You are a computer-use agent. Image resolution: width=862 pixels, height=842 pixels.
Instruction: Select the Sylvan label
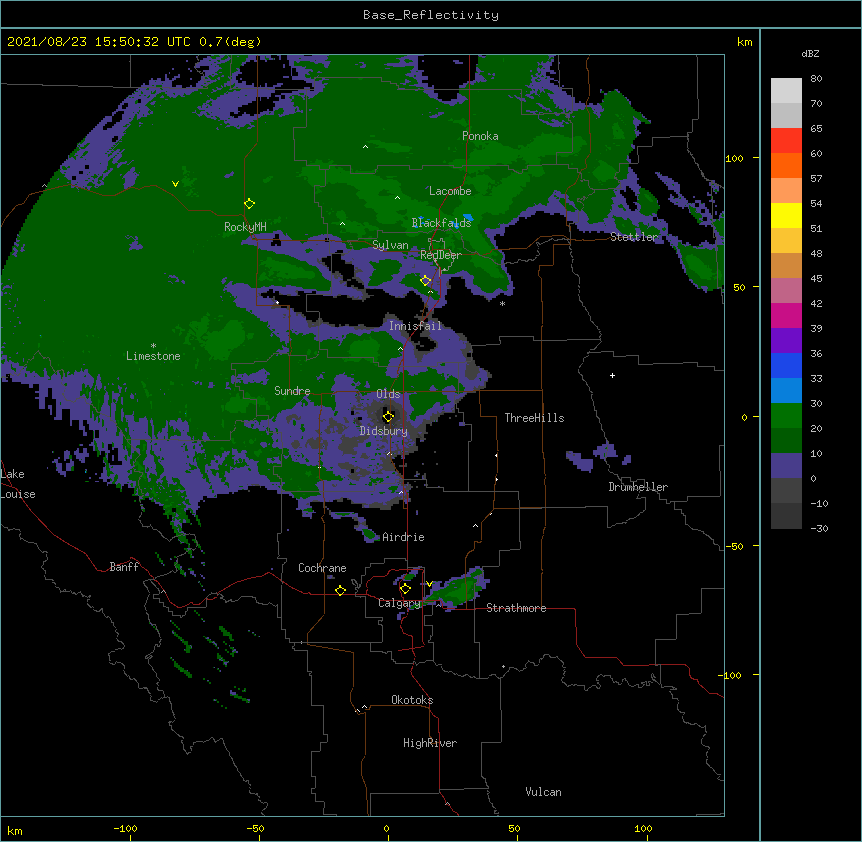tap(390, 245)
